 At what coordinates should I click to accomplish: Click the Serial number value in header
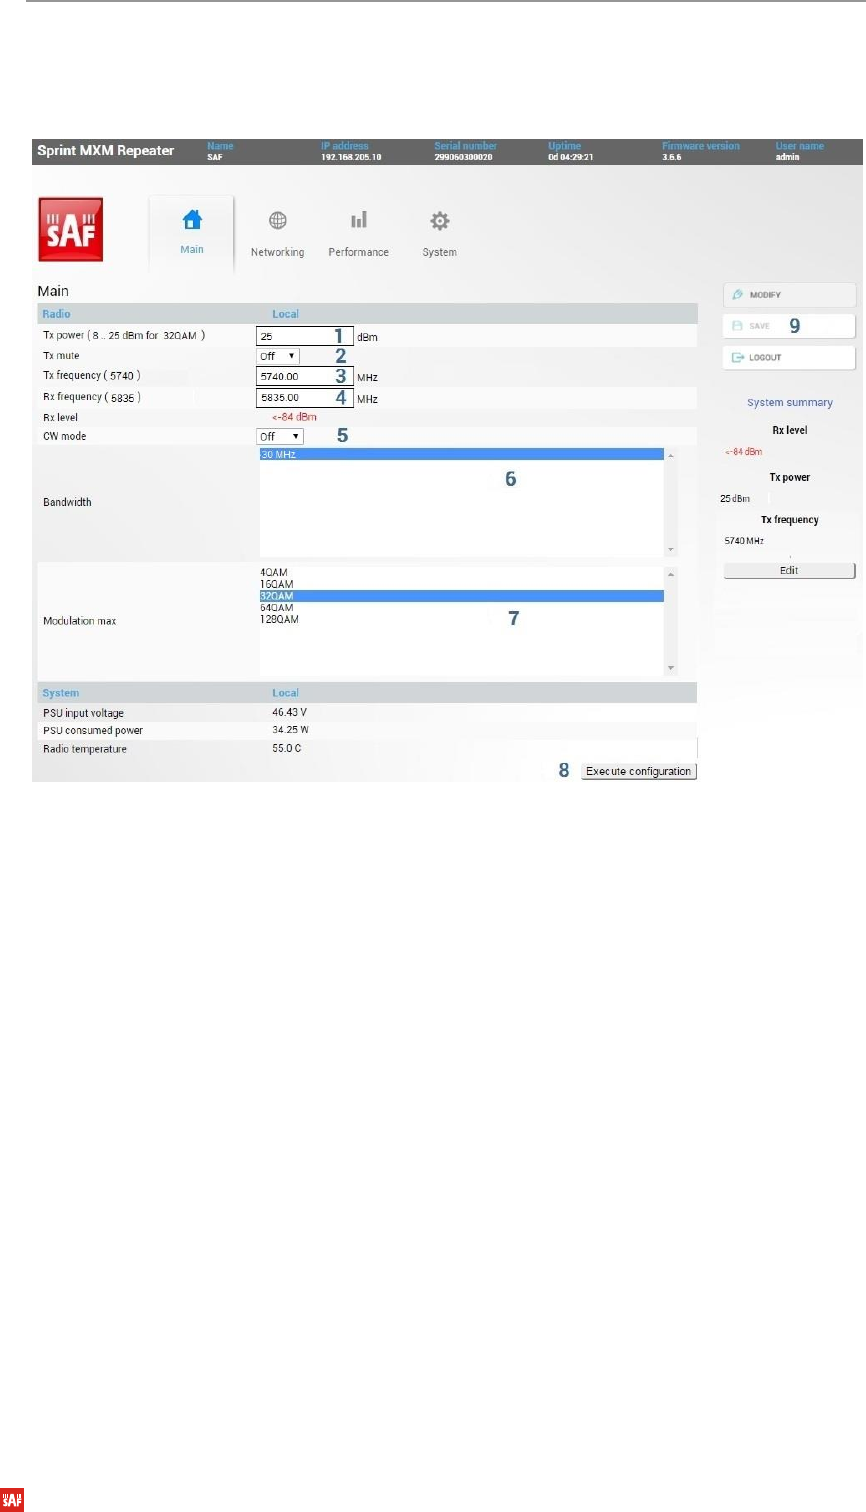coord(462,157)
